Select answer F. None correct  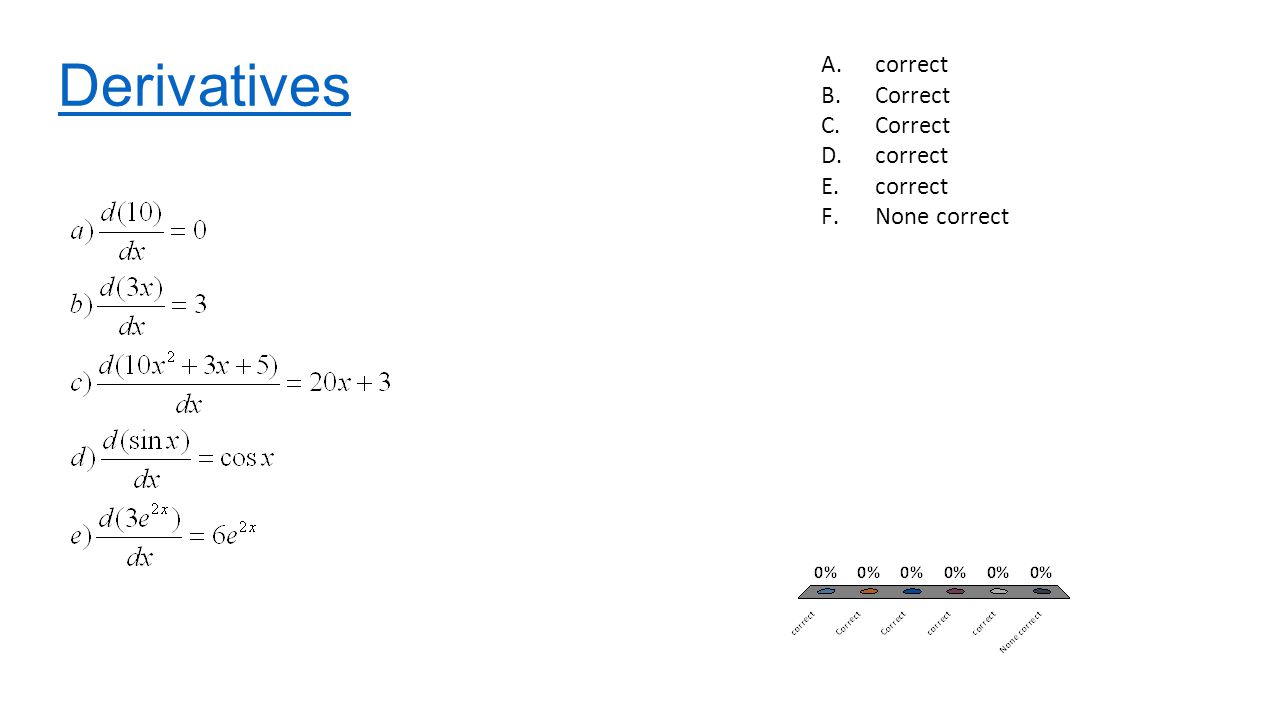point(915,217)
